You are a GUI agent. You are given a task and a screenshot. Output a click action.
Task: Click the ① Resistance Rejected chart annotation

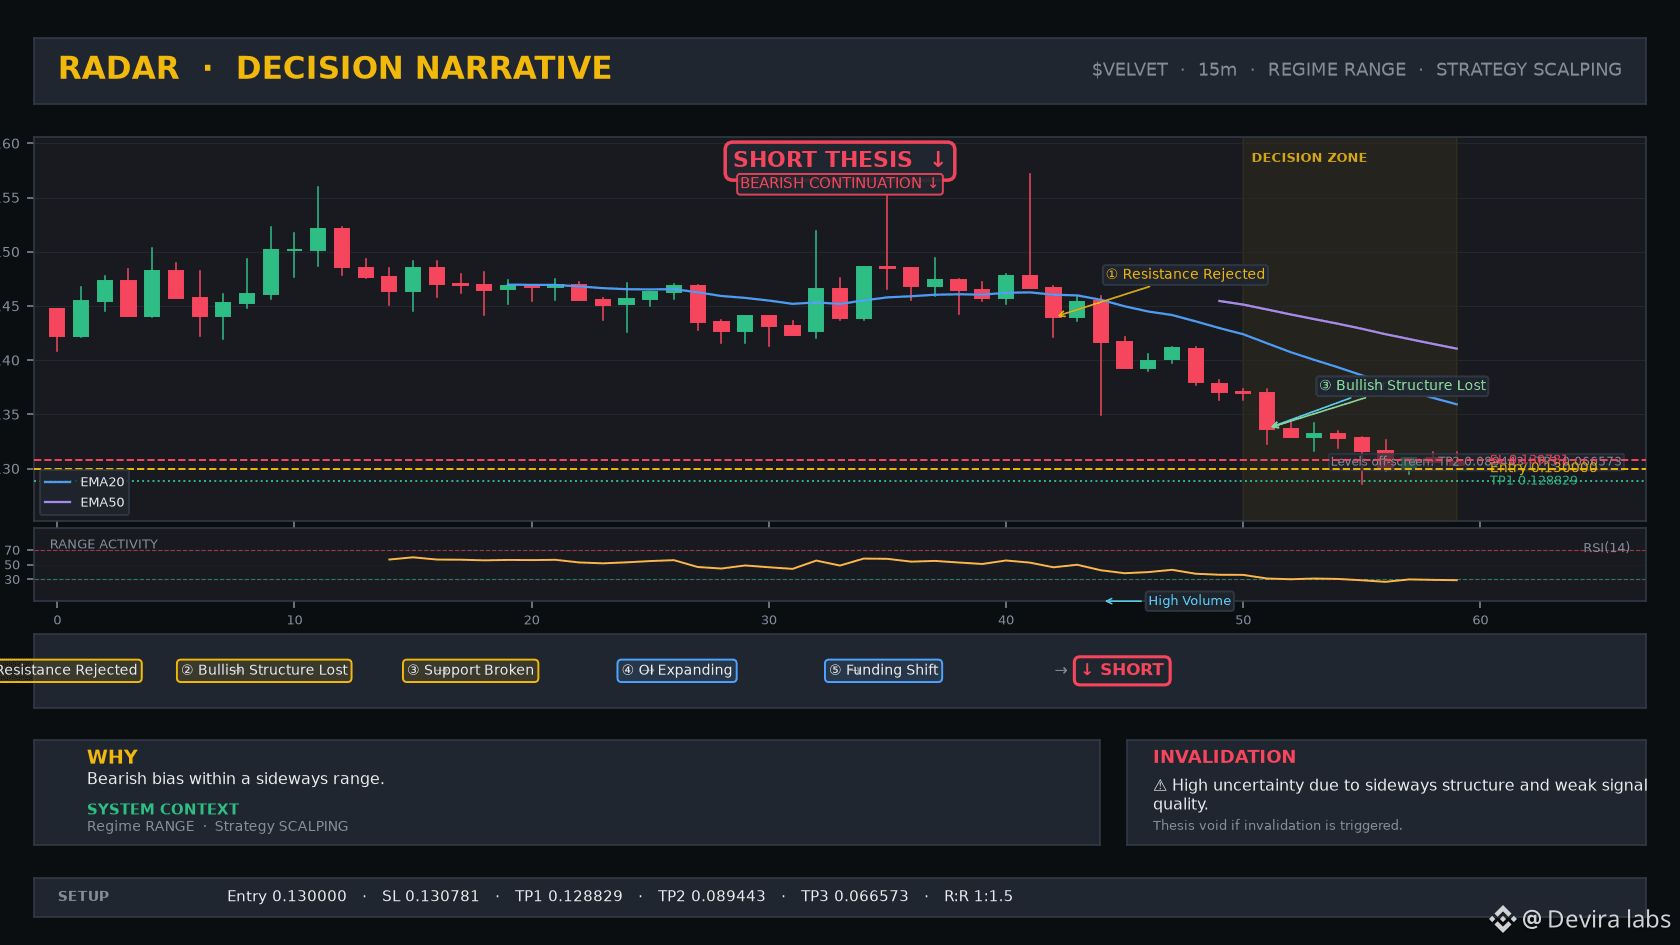click(x=1185, y=274)
